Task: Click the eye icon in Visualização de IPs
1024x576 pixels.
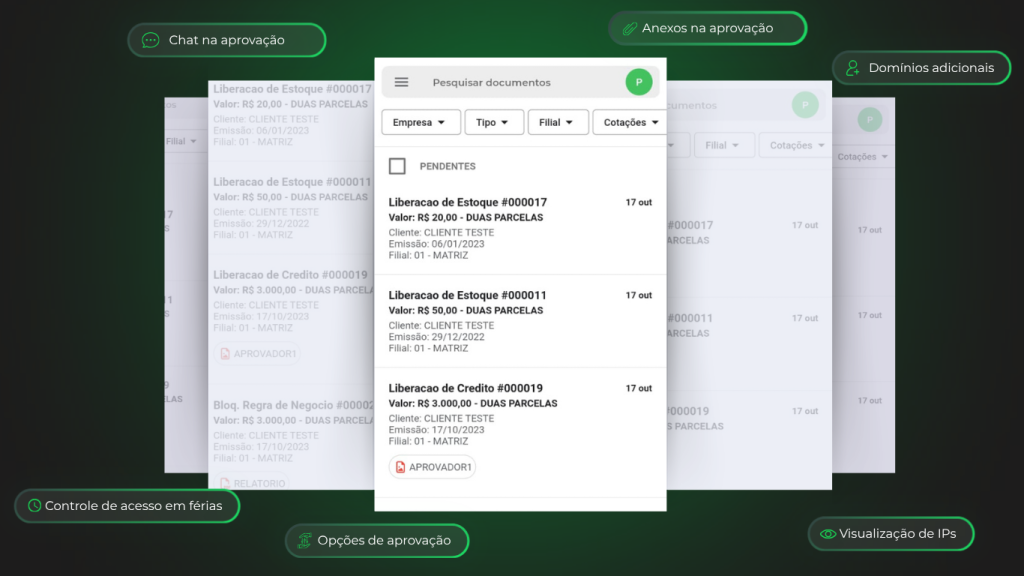Action: tap(827, 534)
